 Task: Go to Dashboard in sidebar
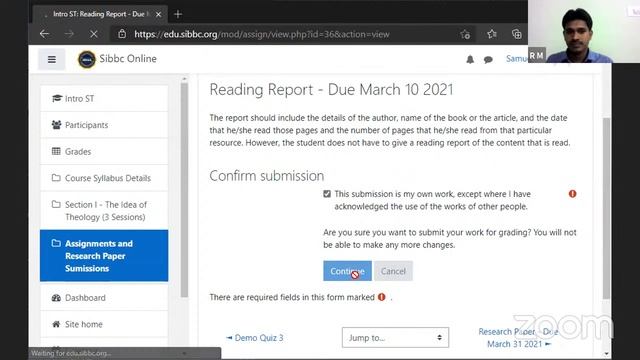(x=104, y=298)
